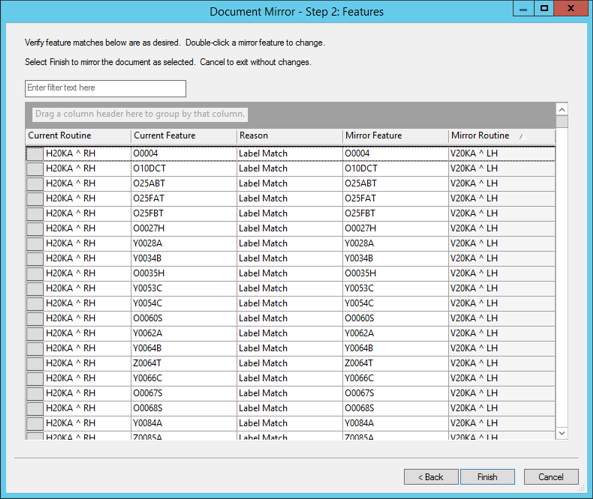Viewport: 593px width, 499px height.
Task: Click the Back button
Action: coord(431,477)
